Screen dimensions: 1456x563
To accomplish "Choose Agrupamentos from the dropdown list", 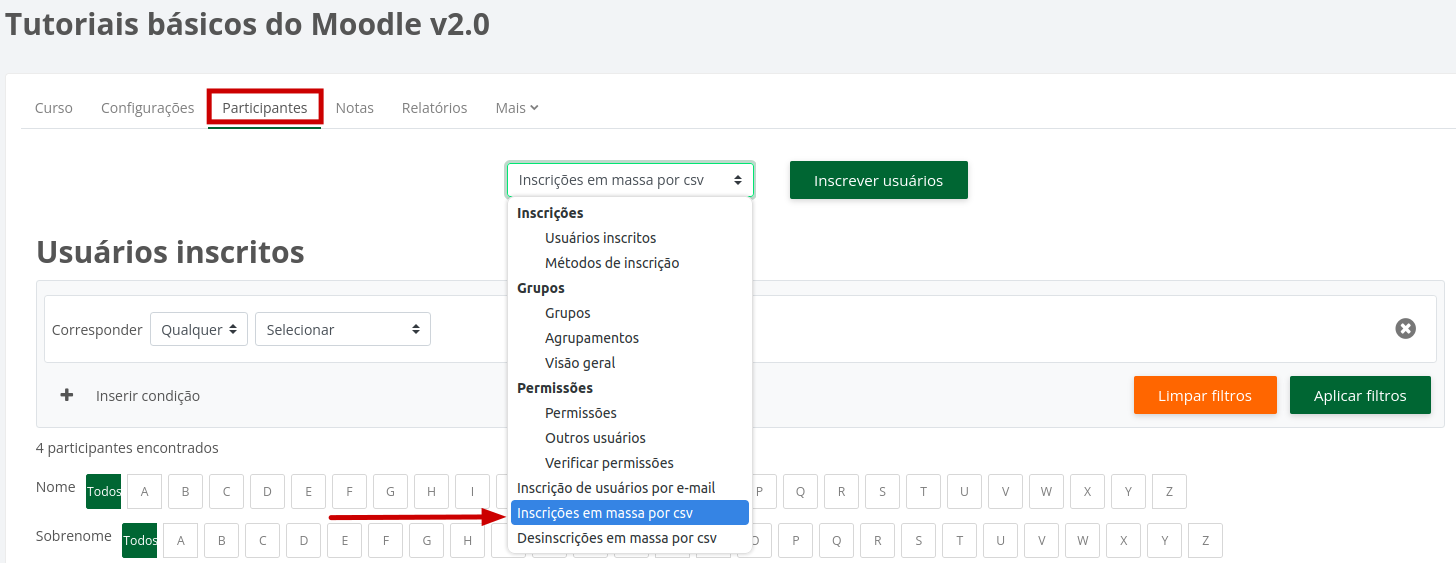I will 591,338.
